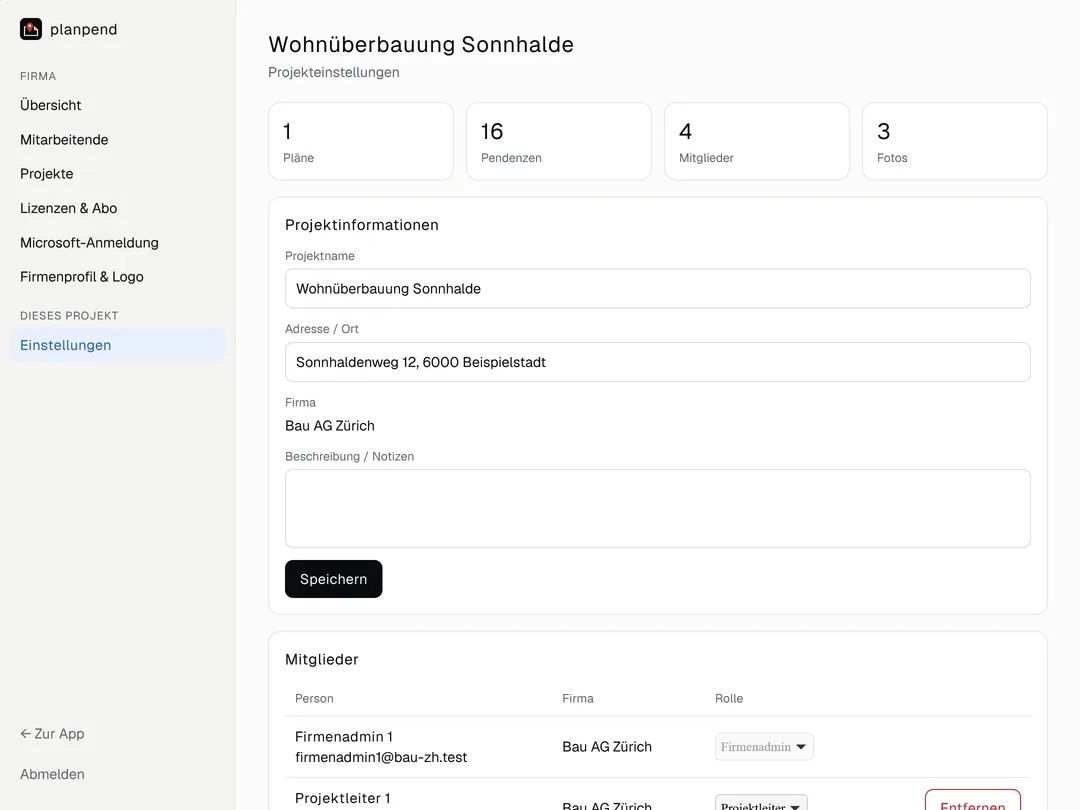This screenshot has height=810, width=1080.
Task: Click the Person column header
Action: click(x=314, y=698)
